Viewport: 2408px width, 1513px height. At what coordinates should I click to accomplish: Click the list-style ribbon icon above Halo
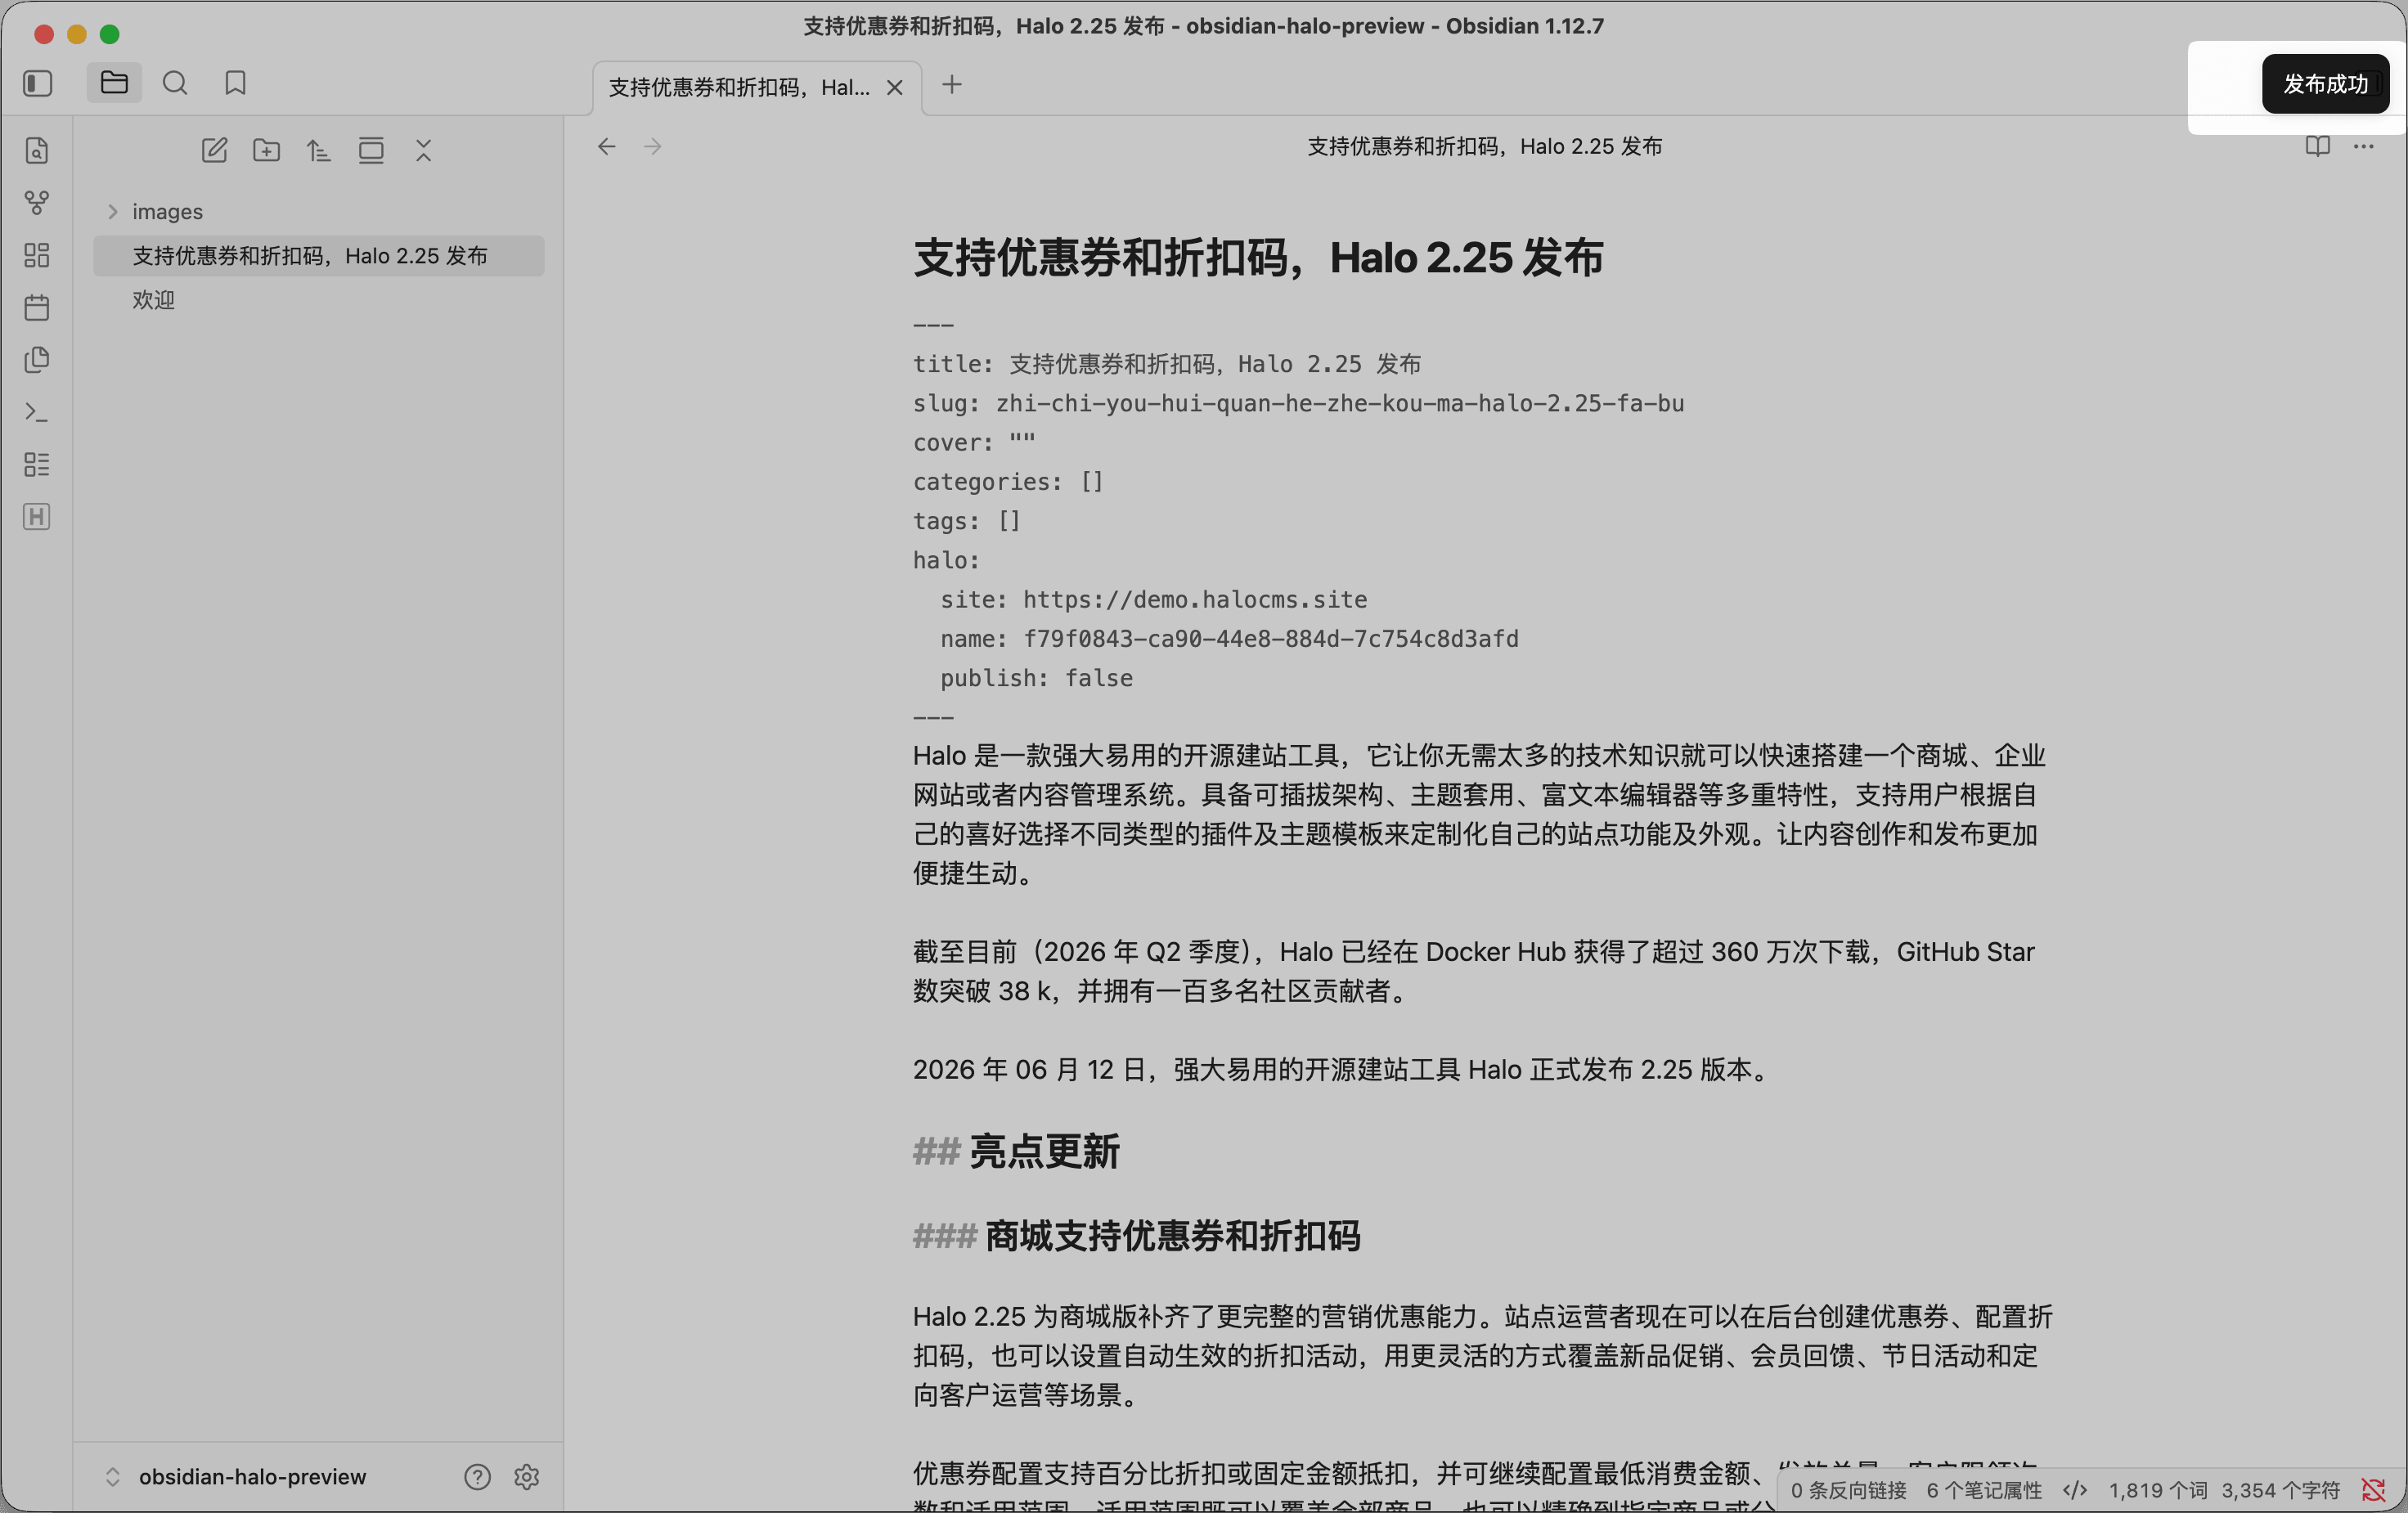click(x=37, y=464)
